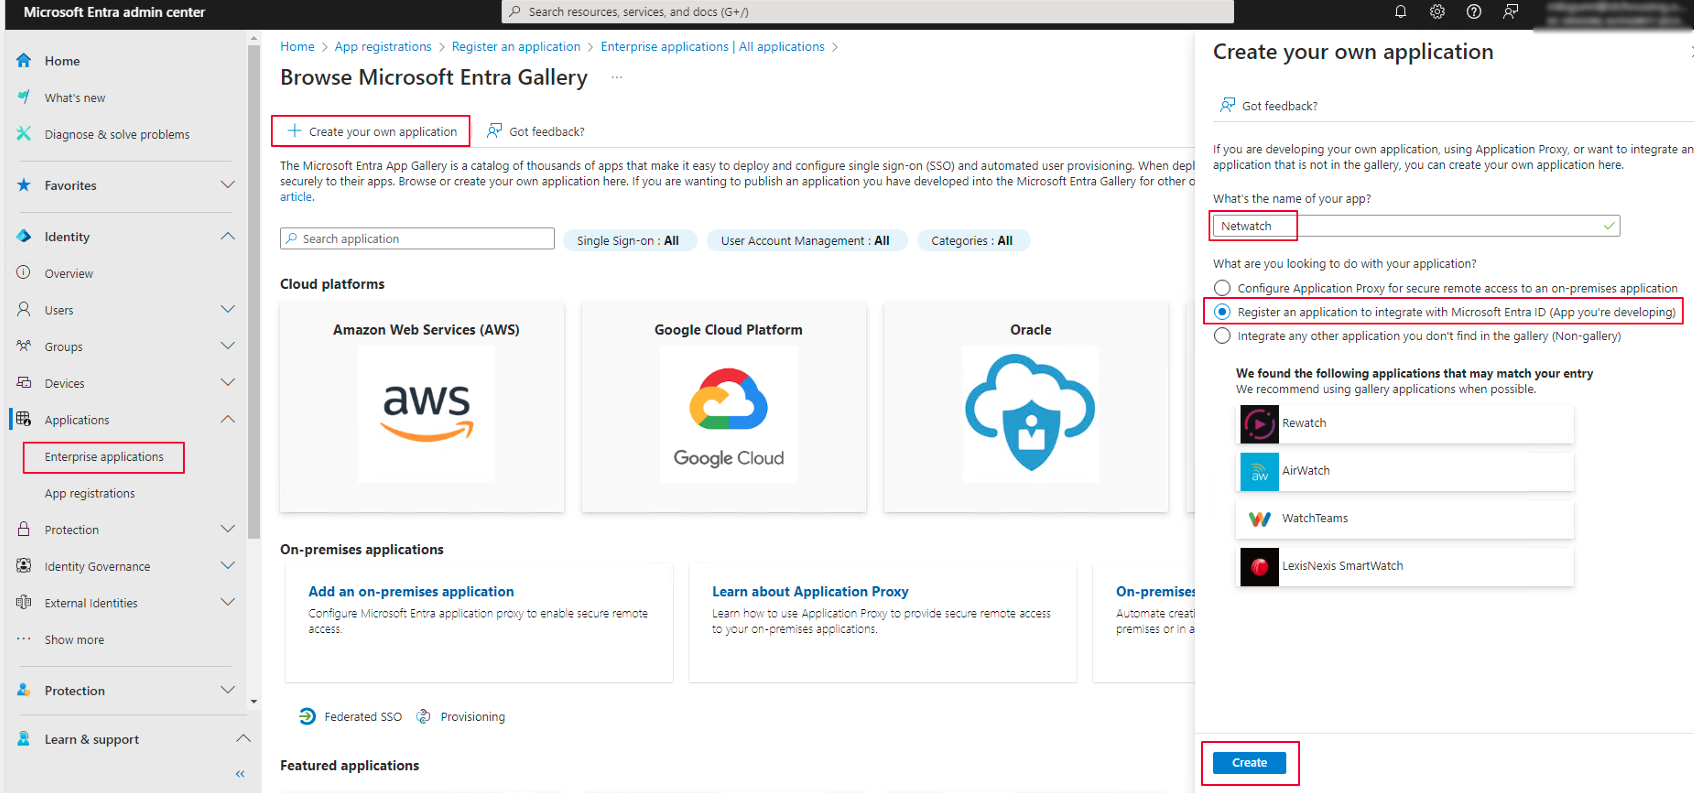
Task: Click the Provisioning icon
Action: coord(423,717)
